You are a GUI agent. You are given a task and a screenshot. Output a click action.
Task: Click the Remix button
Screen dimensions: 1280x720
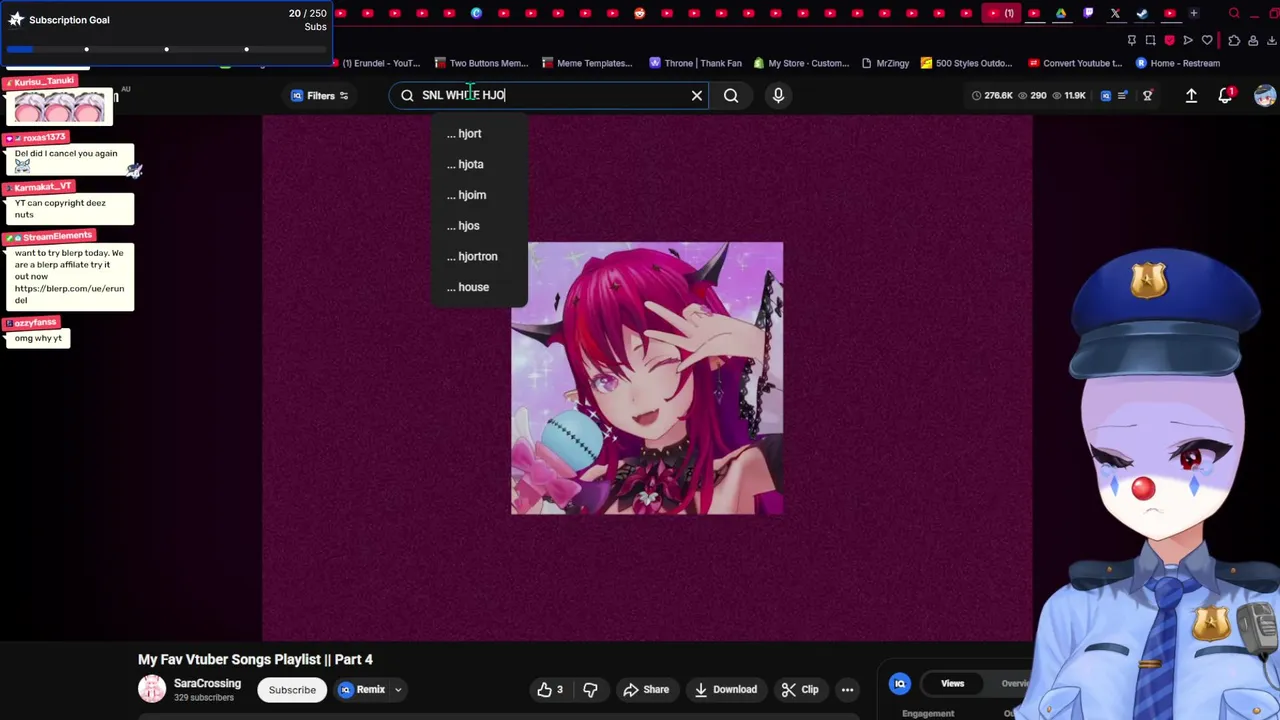[x=362, y=689]
